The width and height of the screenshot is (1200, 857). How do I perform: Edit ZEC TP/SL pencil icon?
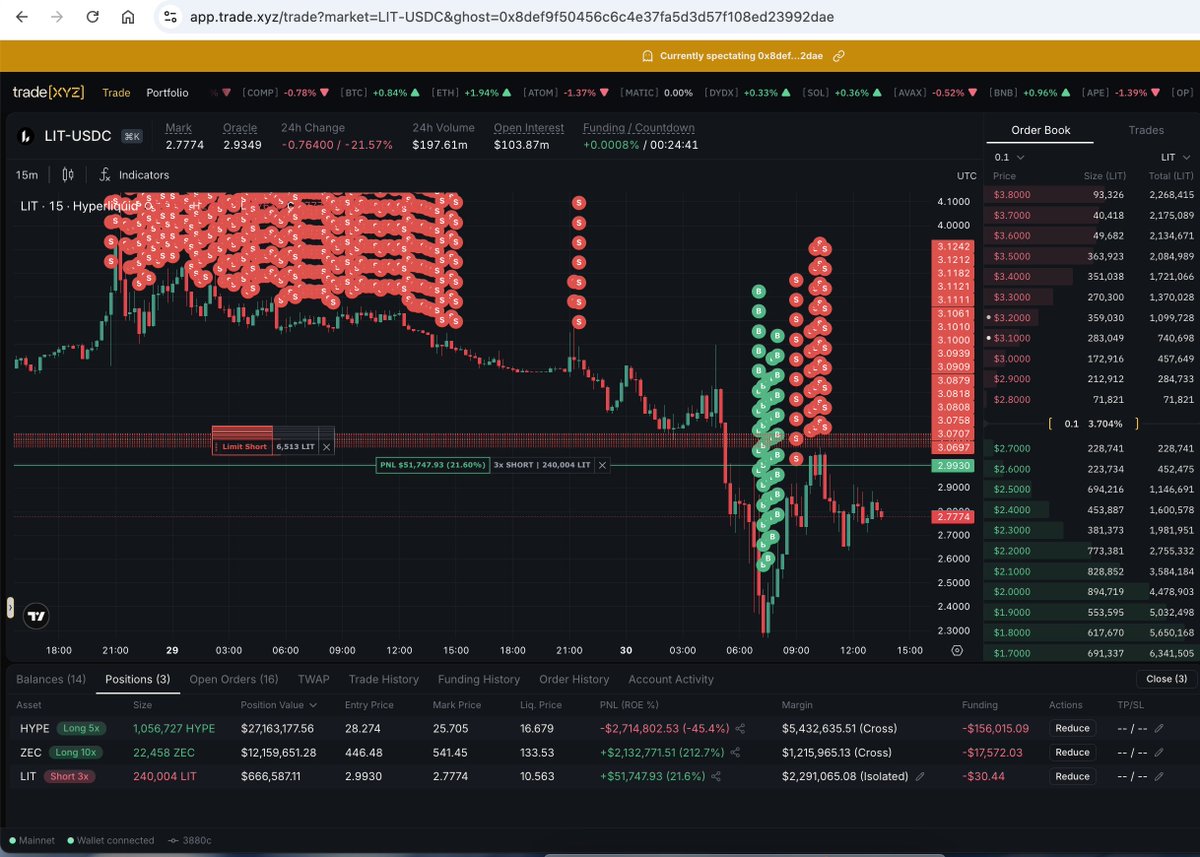[x=1159, y=752]
